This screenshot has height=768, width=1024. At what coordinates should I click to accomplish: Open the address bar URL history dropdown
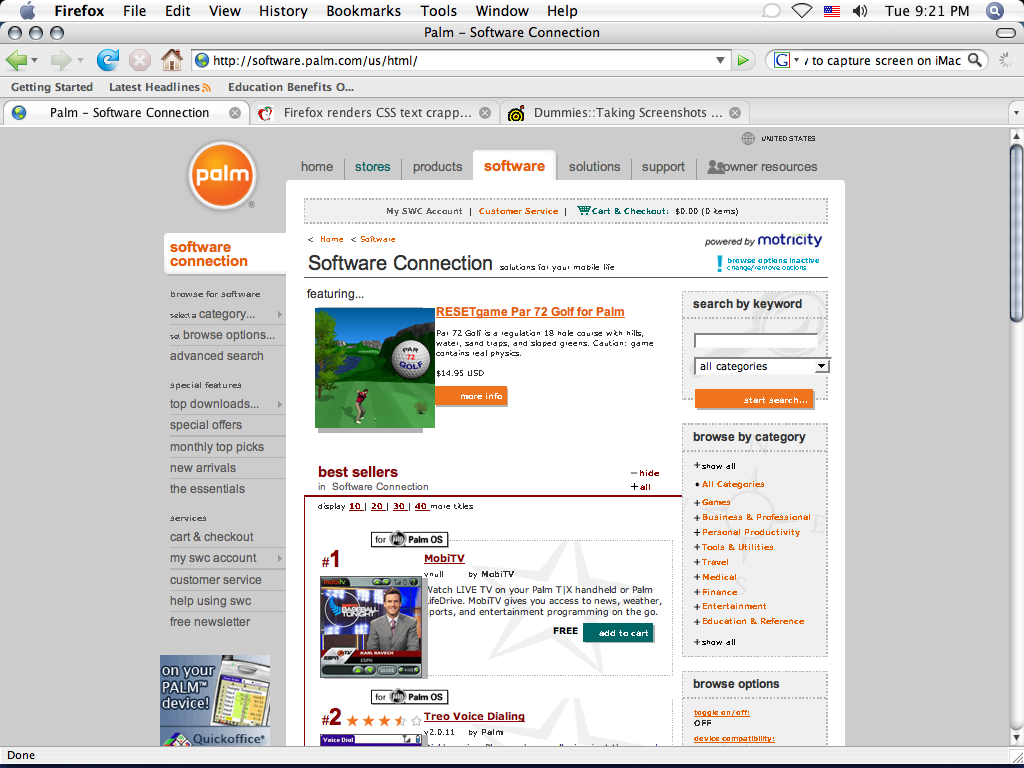point(720,60)
